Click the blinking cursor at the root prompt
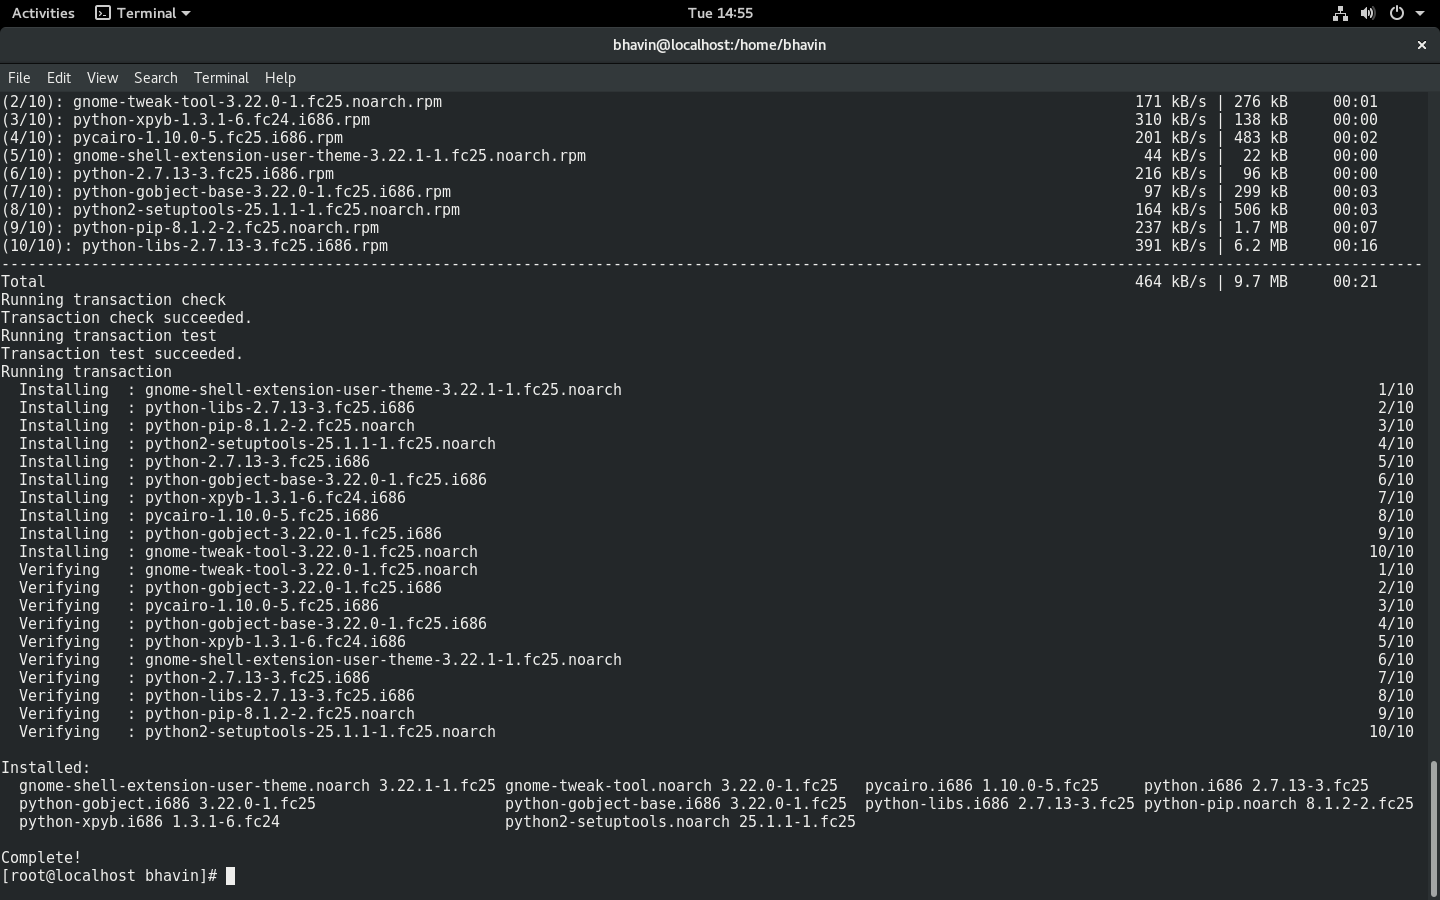The width and height of the screenshot is (1440, 900). click(x=232, y=876)
